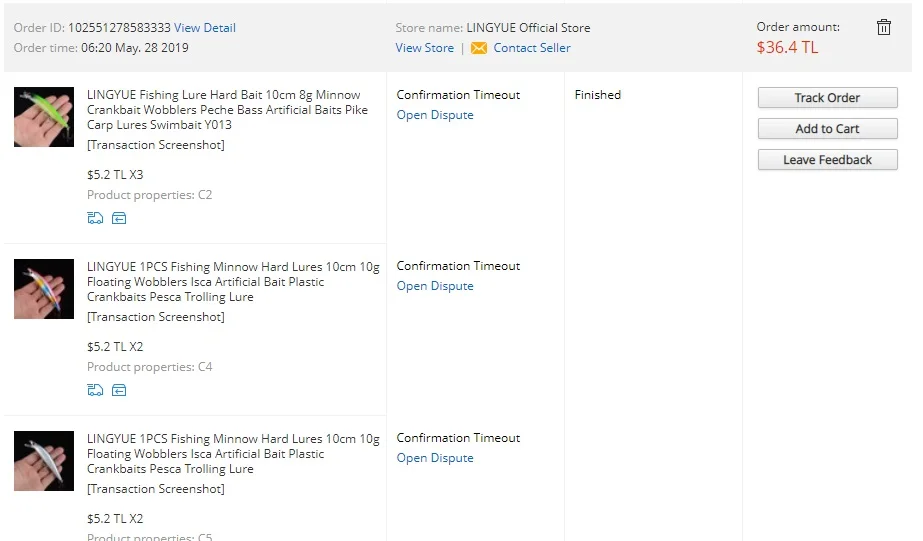Click the return box icon under the C4 product

tap(119, 390)
